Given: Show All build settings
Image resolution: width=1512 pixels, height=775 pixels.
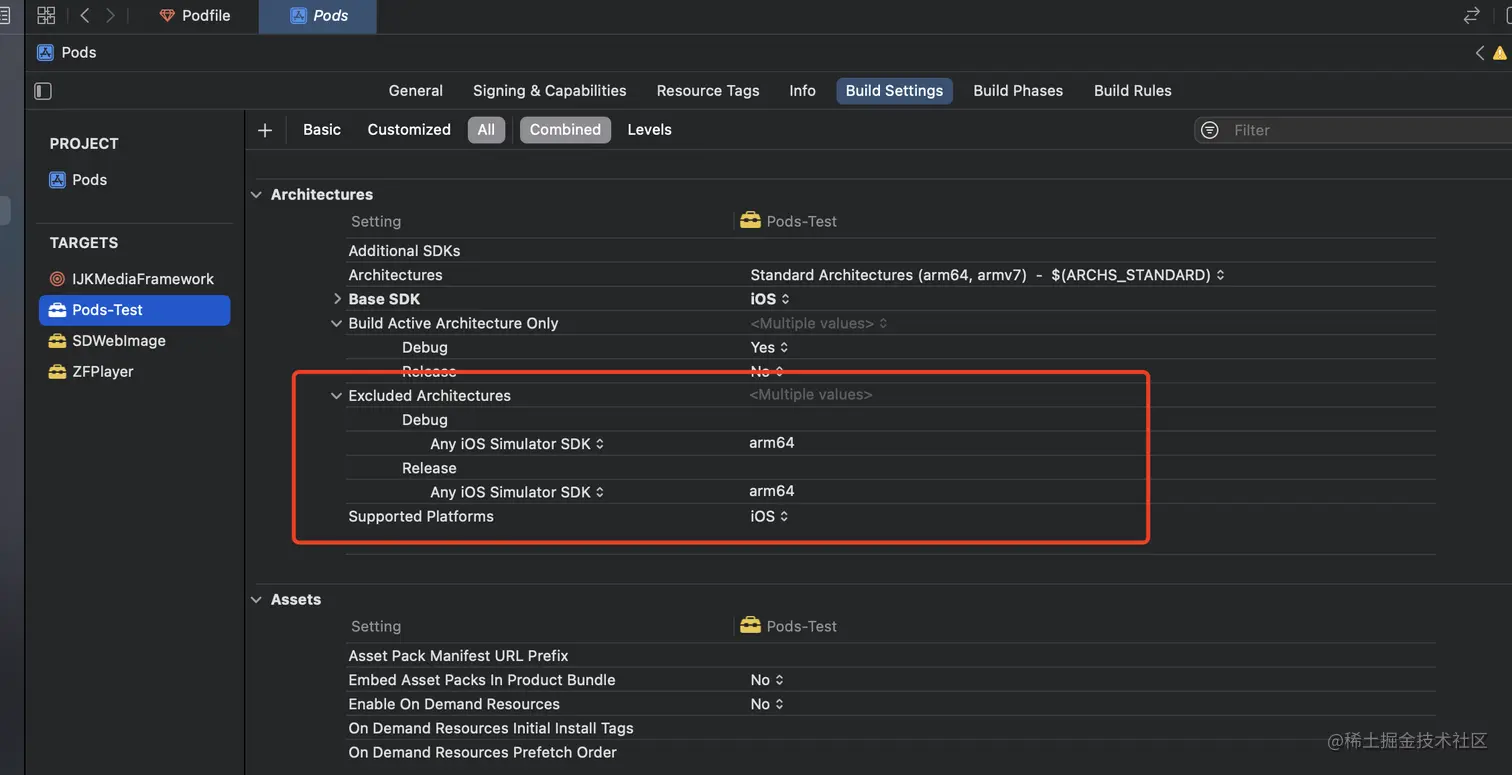Looking at the screenshot, I should (486, 130).
